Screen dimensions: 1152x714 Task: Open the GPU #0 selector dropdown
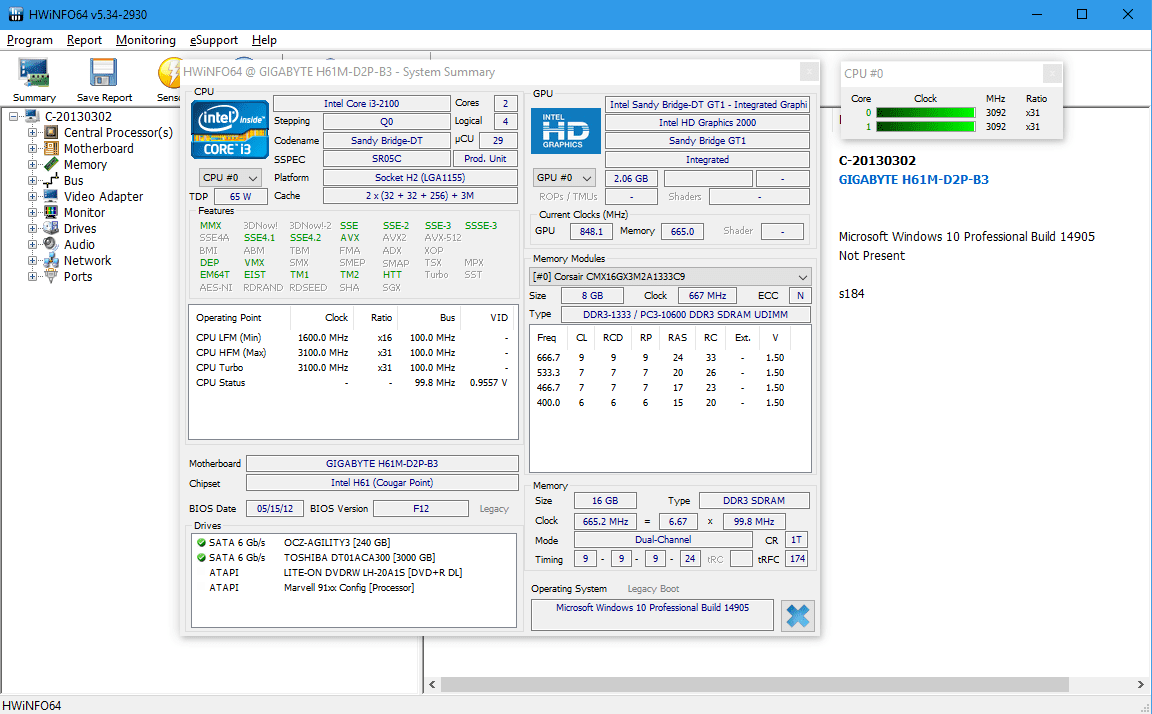pyautogui.click(x=564, y=178)
